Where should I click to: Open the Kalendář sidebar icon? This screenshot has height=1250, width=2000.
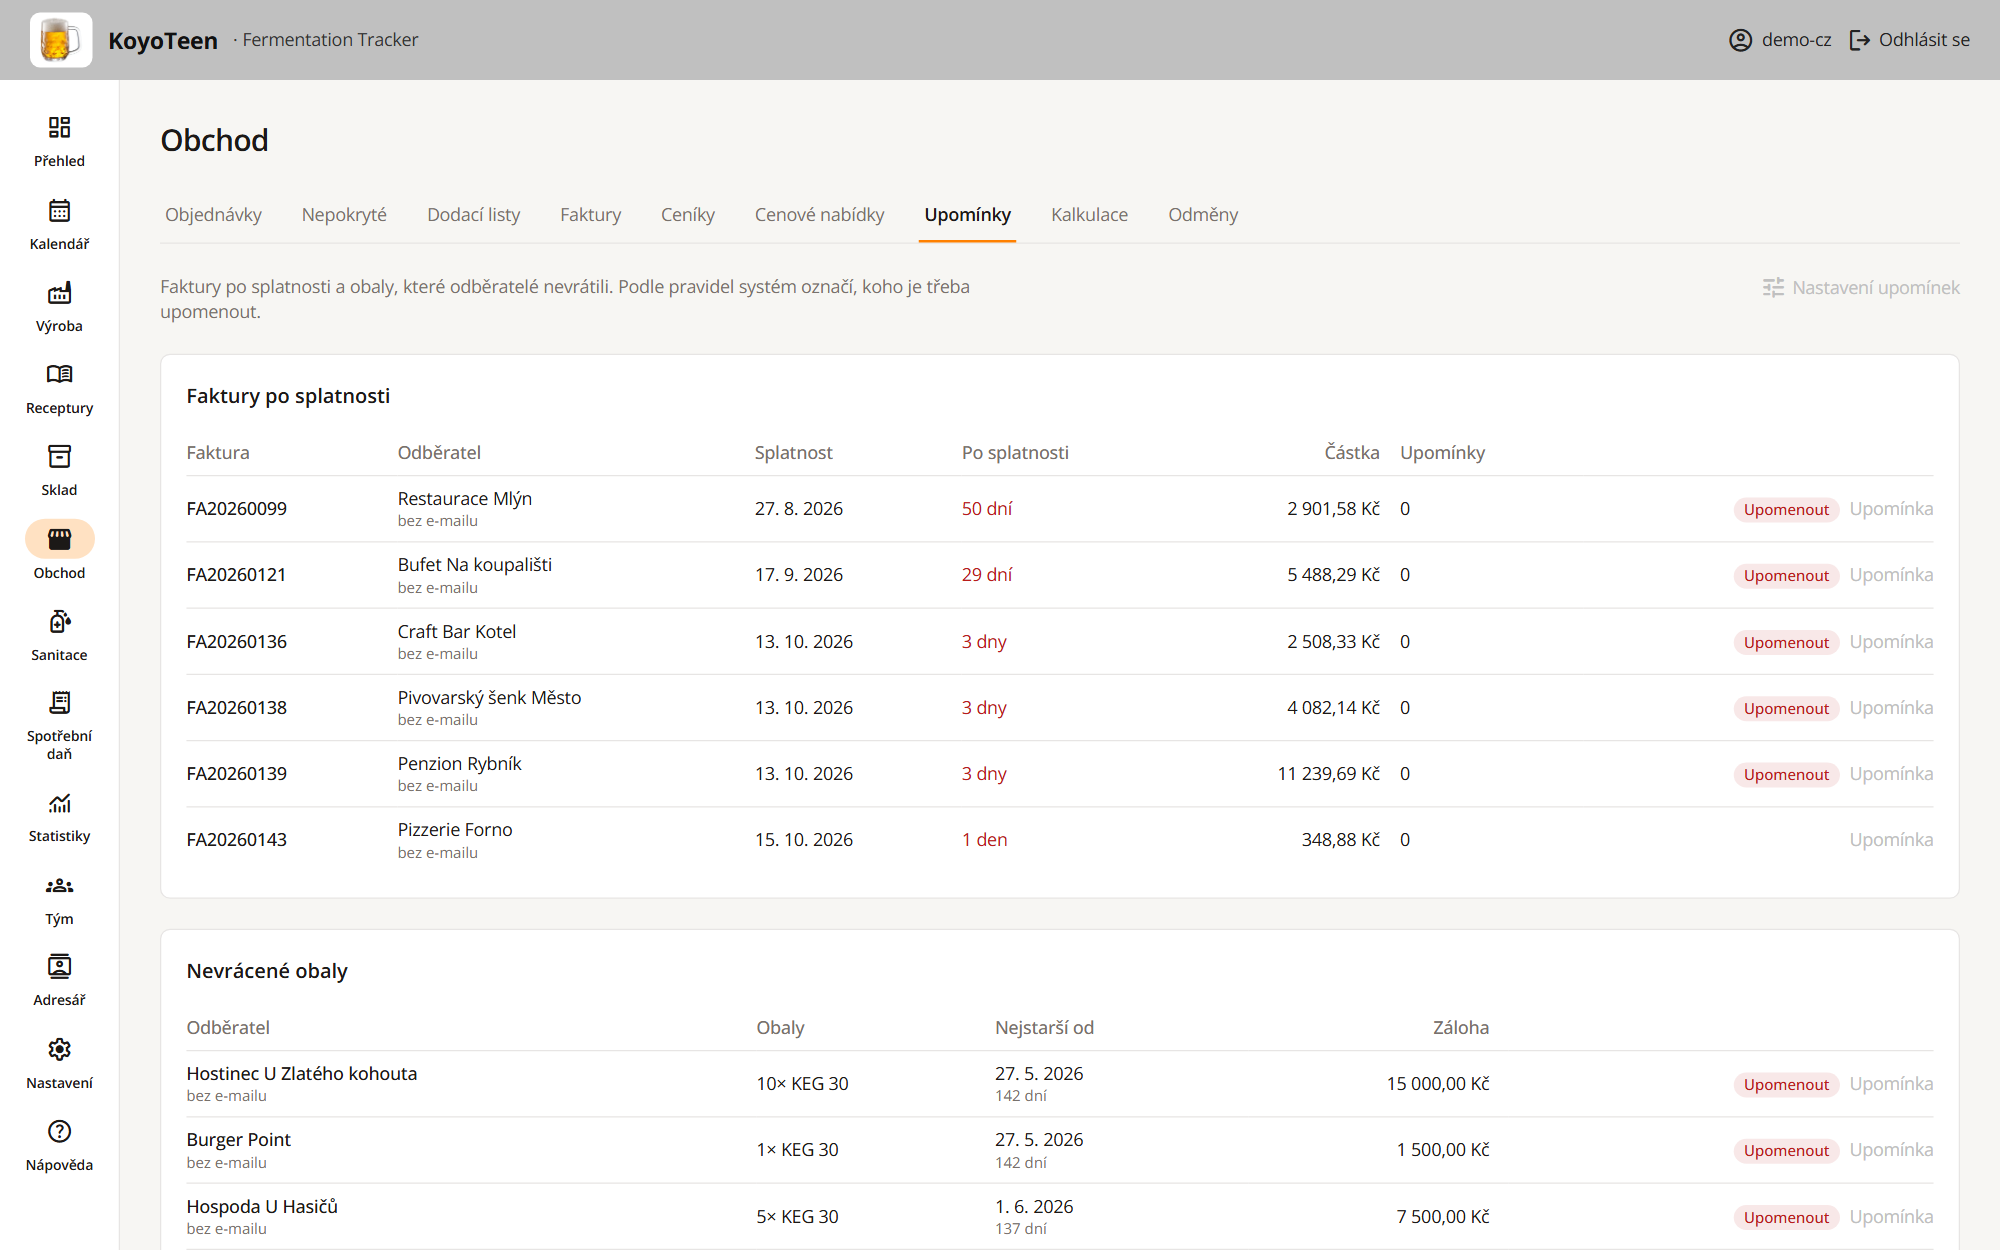click(59, 210)
